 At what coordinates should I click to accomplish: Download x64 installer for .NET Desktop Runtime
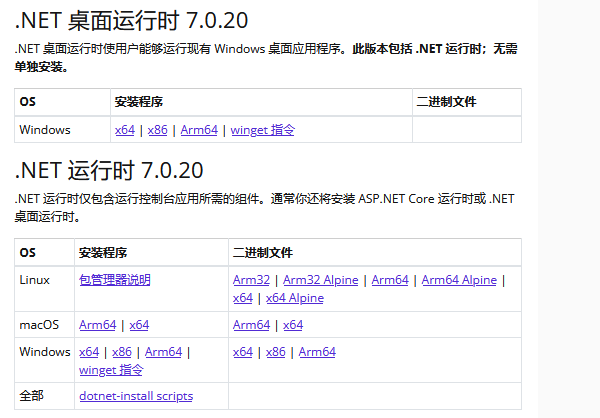[124, 130]
